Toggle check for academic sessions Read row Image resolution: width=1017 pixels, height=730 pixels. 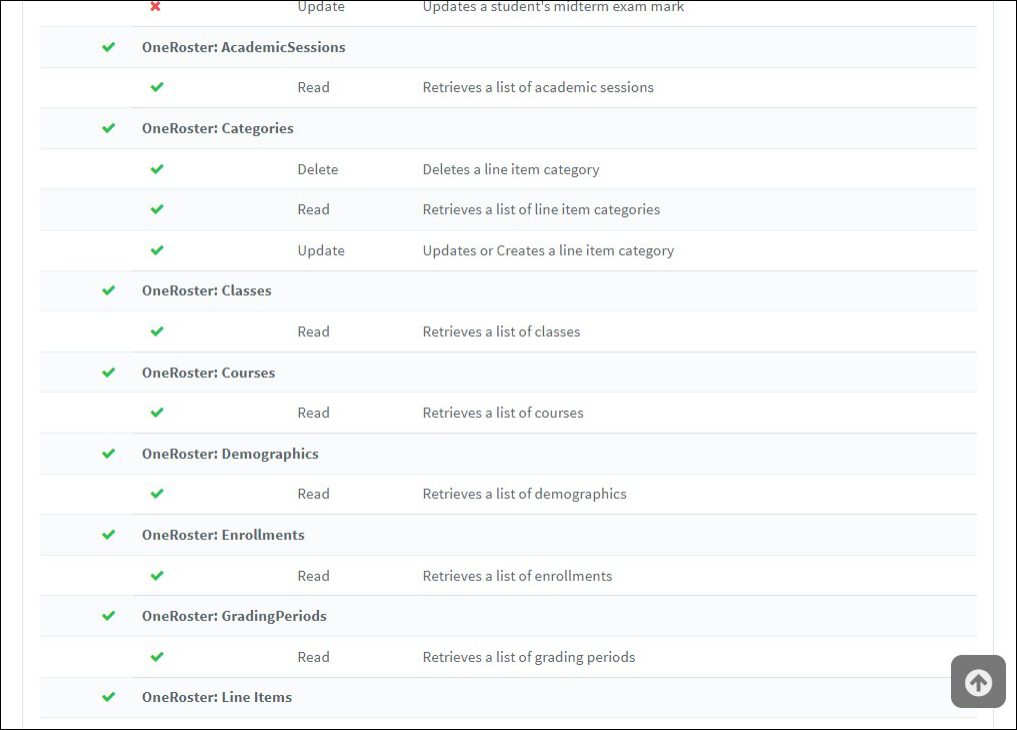pos(157,87)
